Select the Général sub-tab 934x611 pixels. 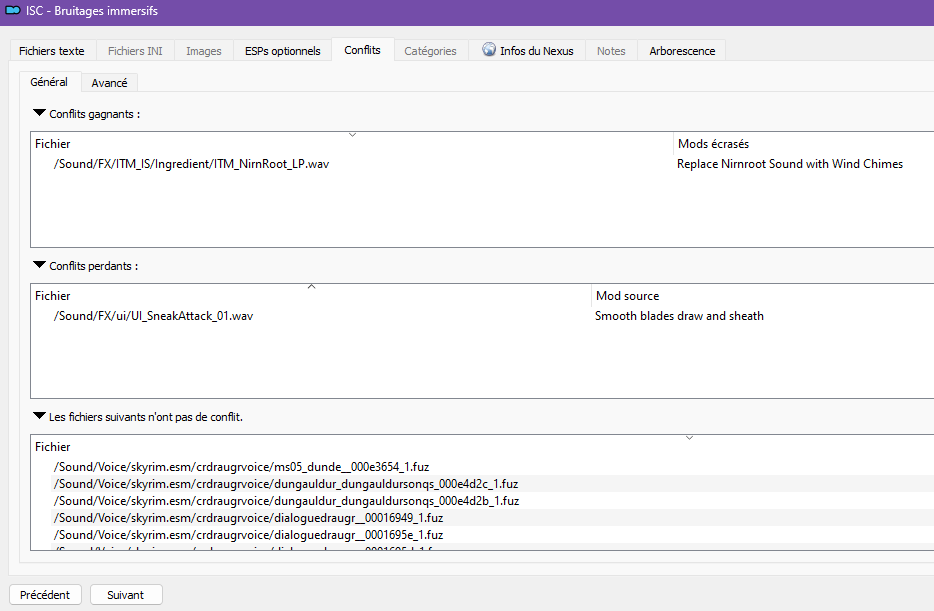click(x=49, y=82)
